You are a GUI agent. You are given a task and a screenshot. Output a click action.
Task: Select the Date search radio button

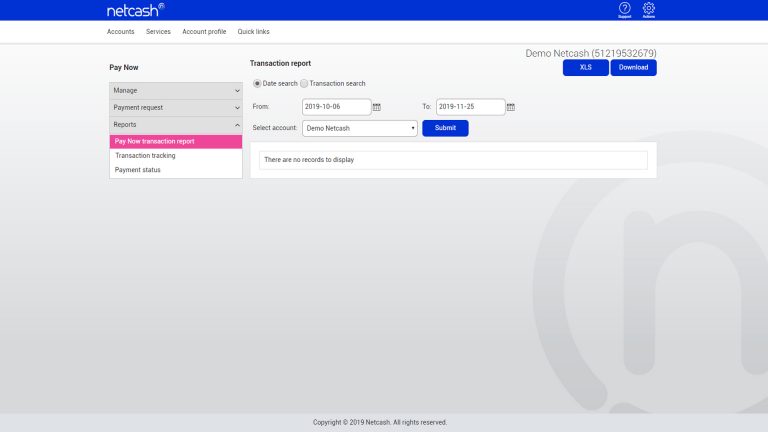point(257,84)
